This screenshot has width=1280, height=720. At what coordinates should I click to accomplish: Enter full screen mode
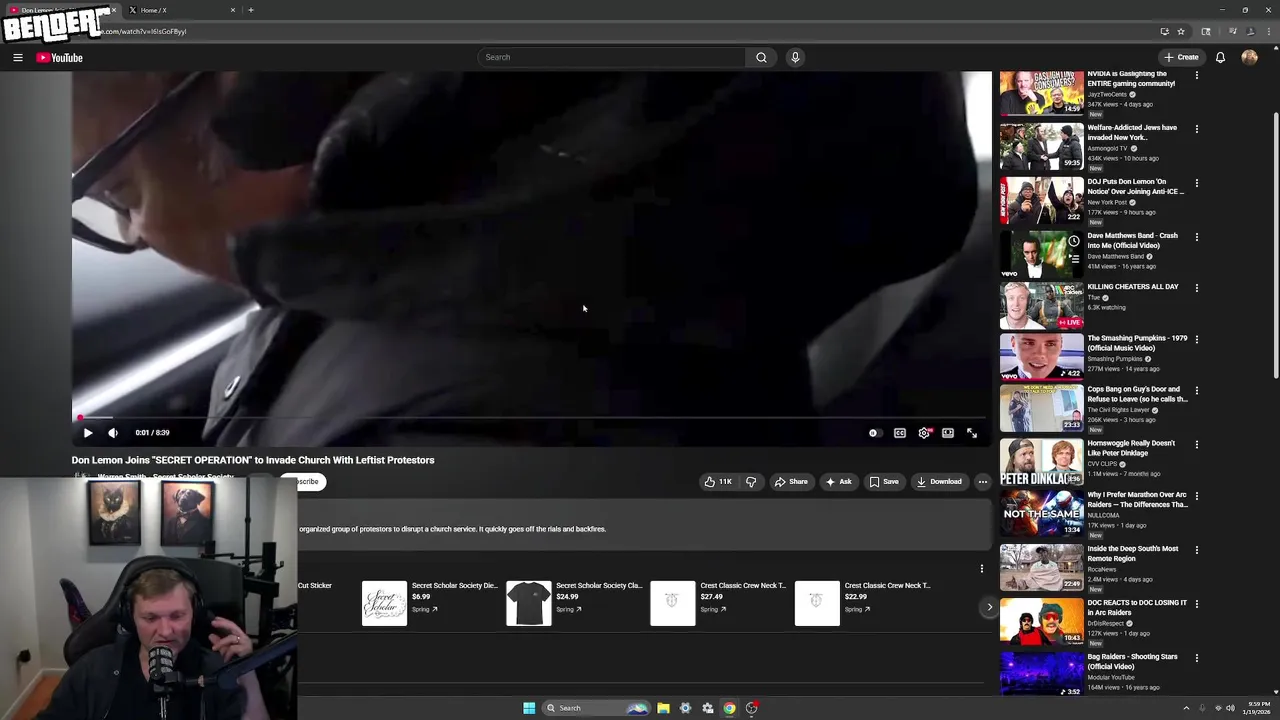click(972, 433)
